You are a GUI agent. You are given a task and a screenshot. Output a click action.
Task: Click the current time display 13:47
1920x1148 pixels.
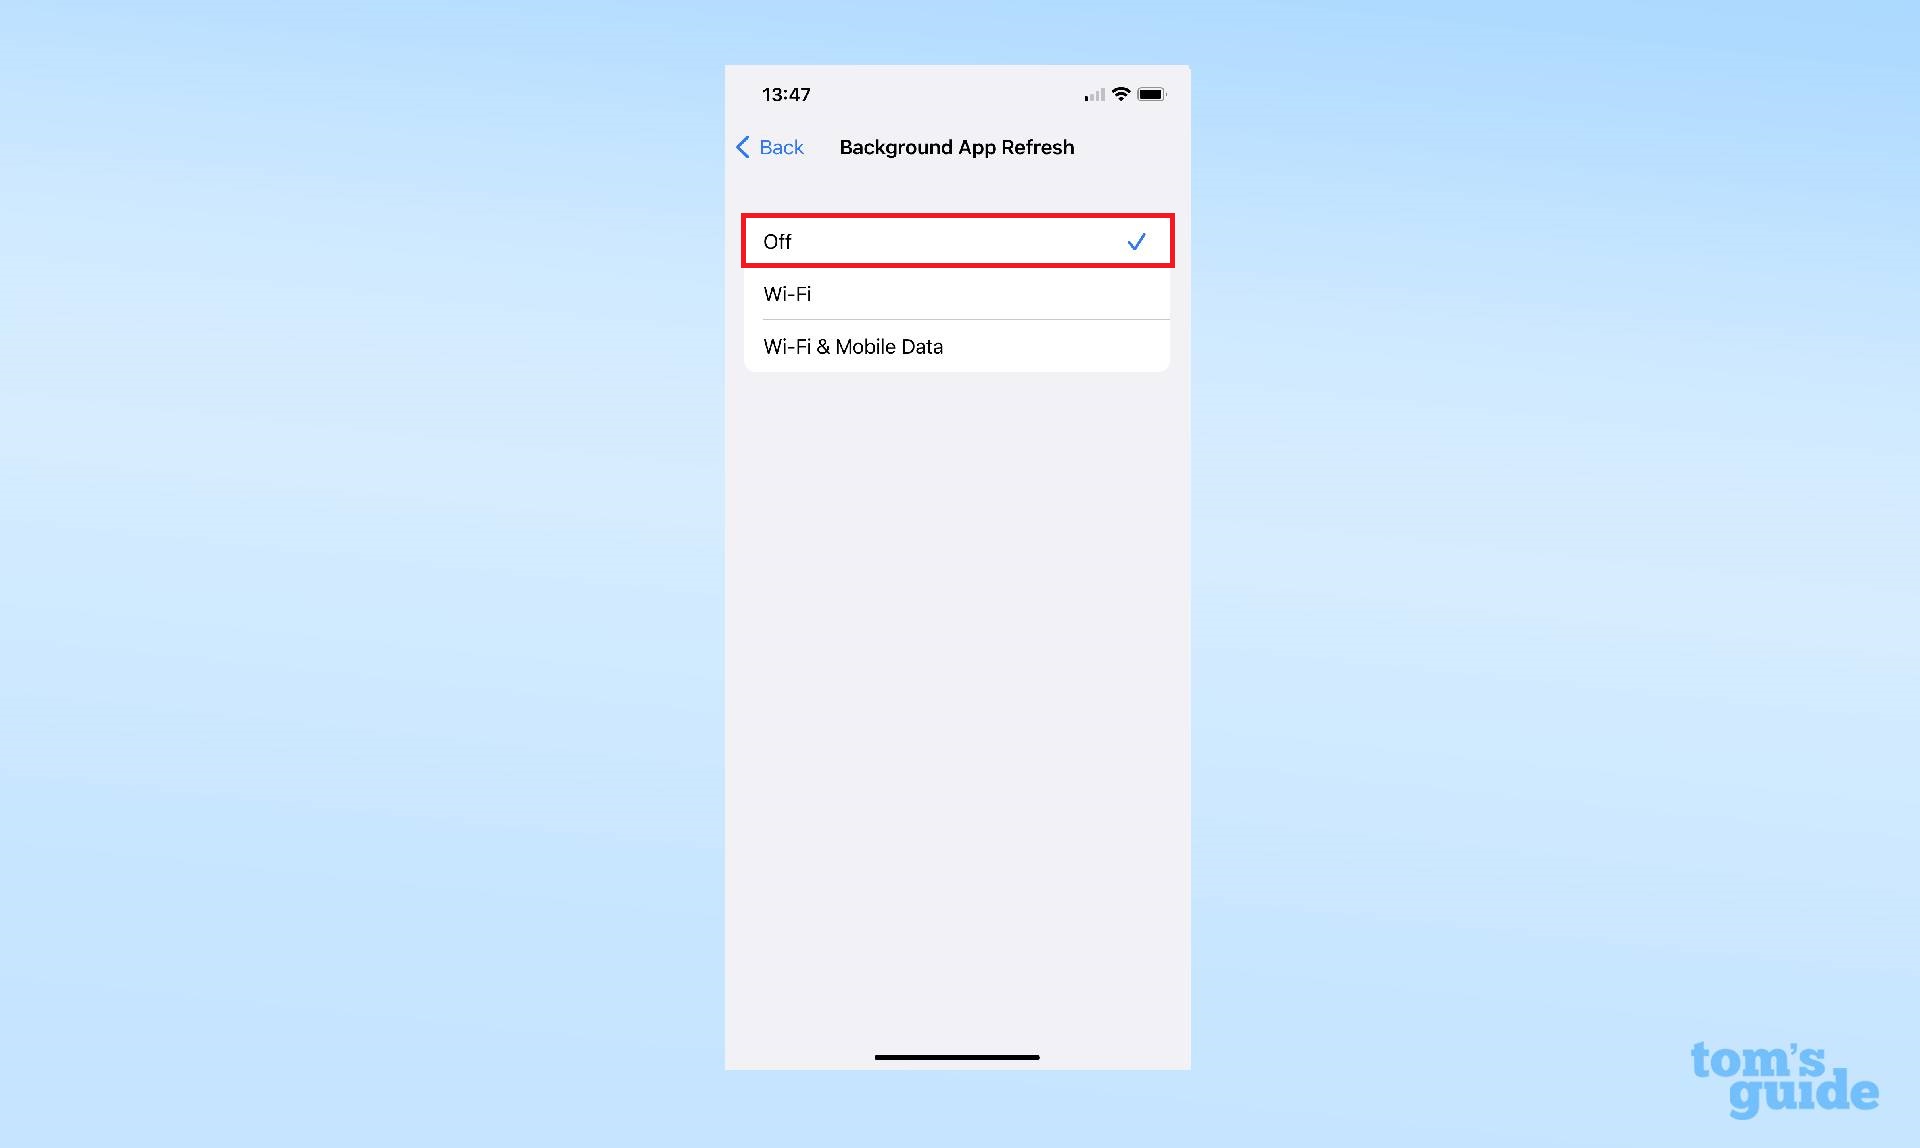(787, 93)
